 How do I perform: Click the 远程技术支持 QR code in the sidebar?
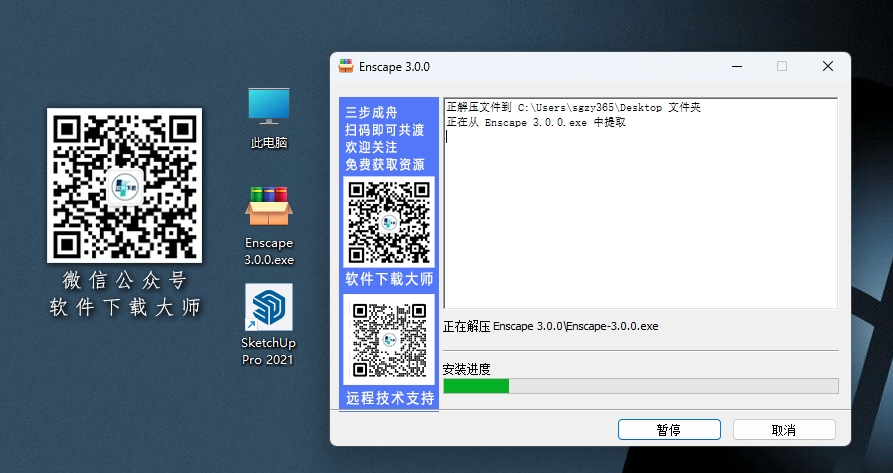point(389,340)
